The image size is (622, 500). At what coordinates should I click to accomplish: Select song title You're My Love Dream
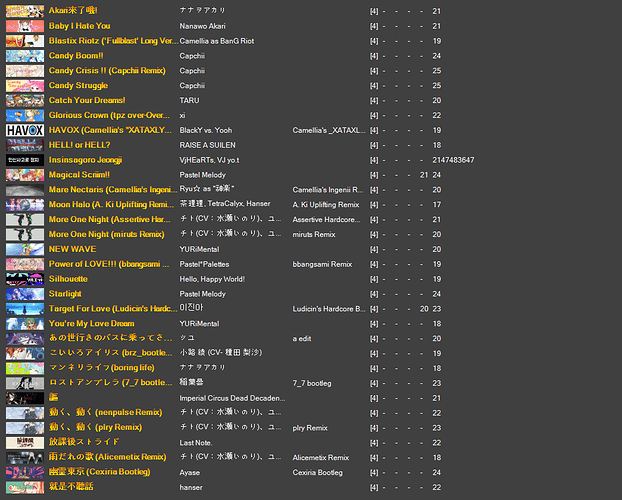91,324
